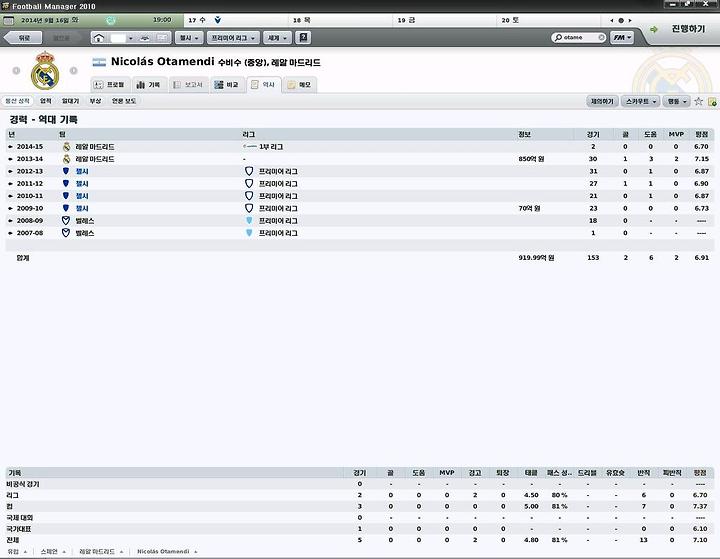This screenshot has width=720, height=559.
Task: Click the Chelsea crest in the 2012-13 row
Action: click(x=66, y=171)
